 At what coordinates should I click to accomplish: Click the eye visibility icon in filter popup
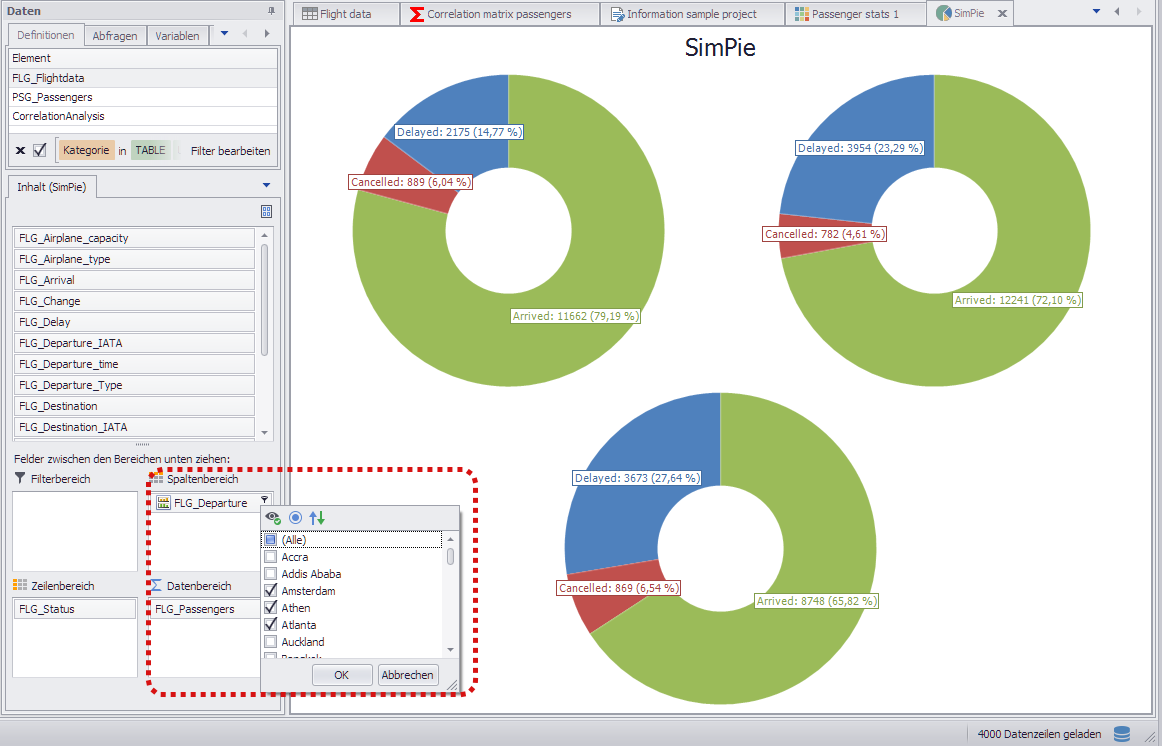click(x=272, y=517)
